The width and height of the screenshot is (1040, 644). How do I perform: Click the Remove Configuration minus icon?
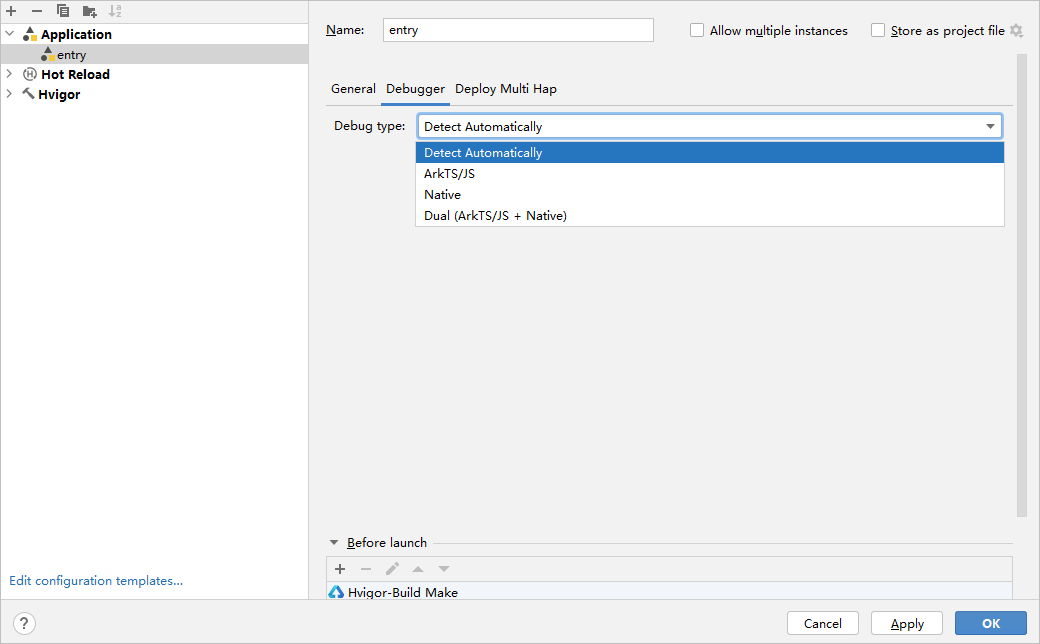coord(37,11)
